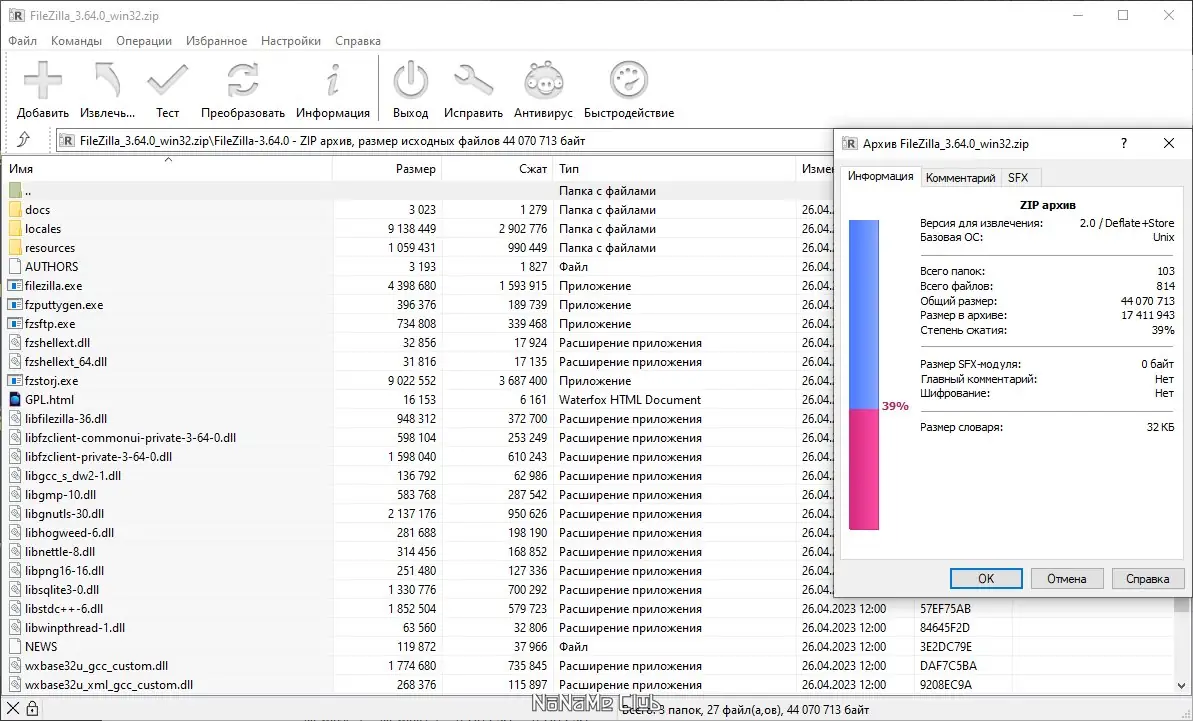Select the libgnutls-30.dll row
This screenshot has width=1193, height=721.
pyautogui.click(x=418, y=513)
